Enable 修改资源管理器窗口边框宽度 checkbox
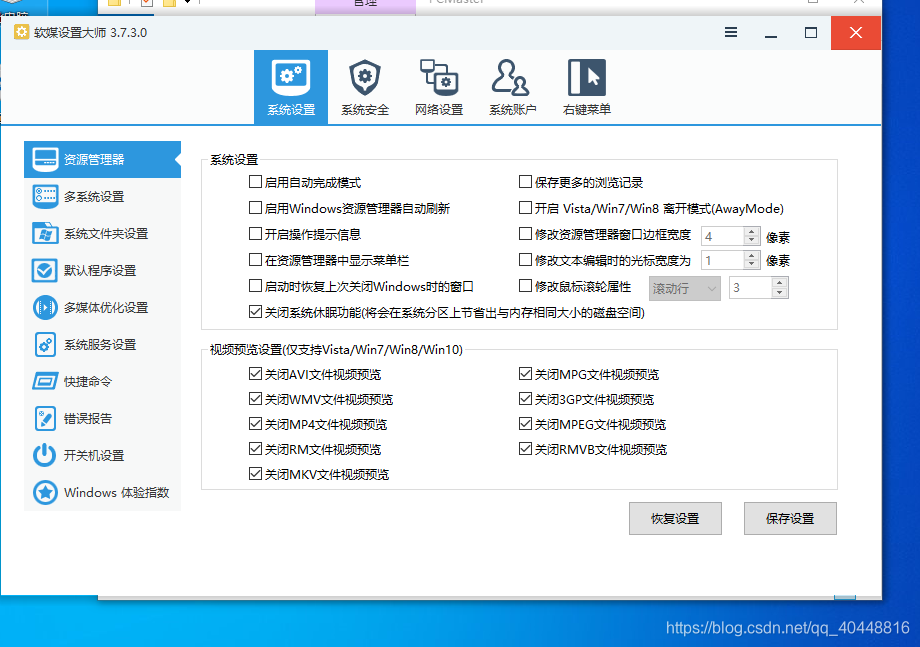This screenshot has width=920, height=647. pos(525,233)
